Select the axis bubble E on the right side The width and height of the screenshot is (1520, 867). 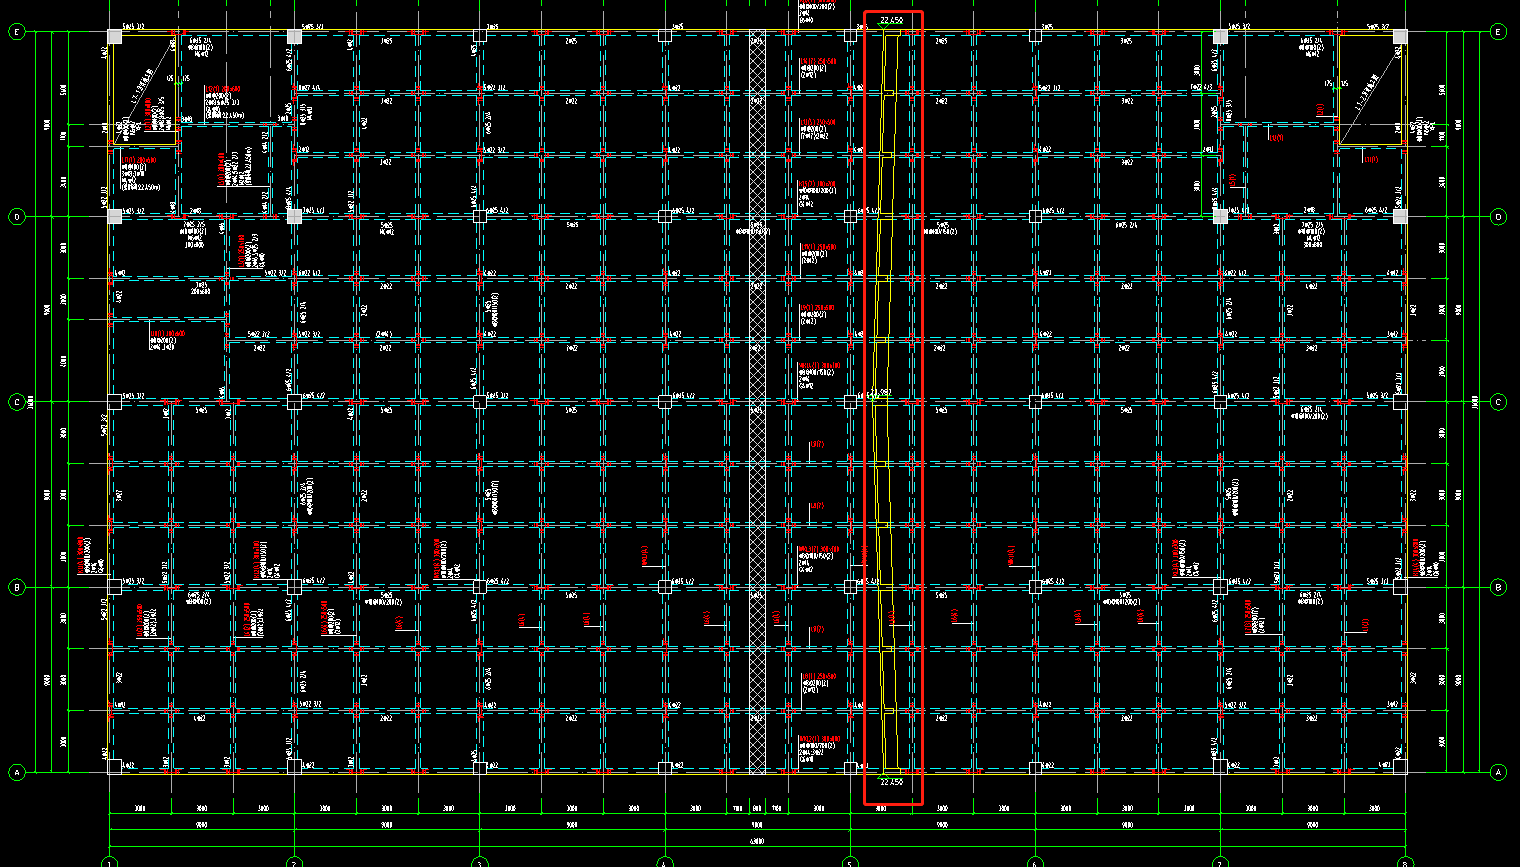tap(1498, 32)
